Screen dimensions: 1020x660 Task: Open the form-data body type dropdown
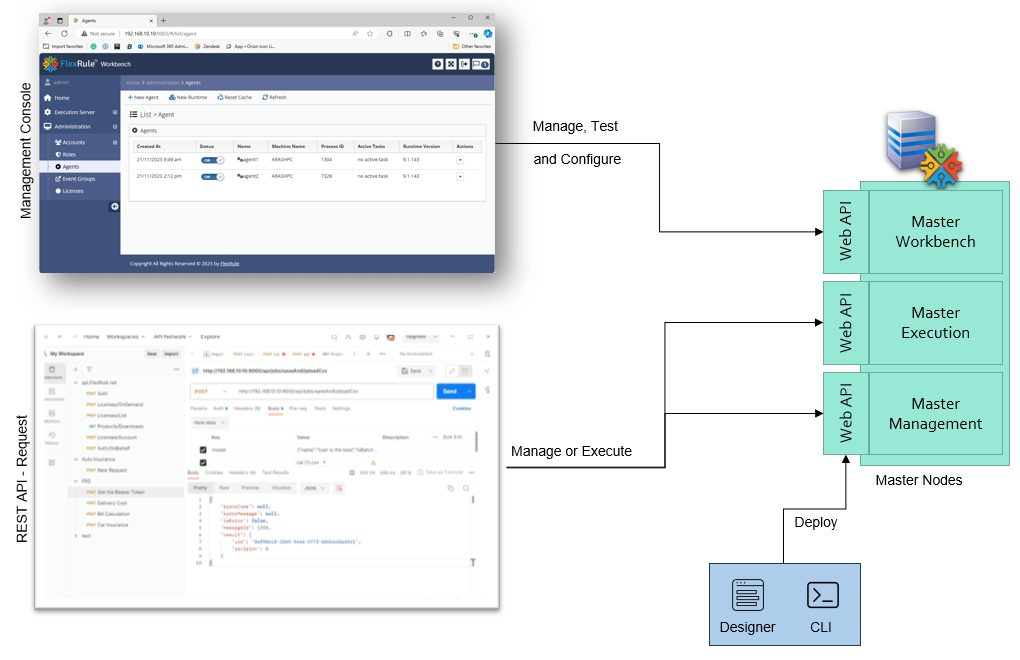tap(209, 423)
